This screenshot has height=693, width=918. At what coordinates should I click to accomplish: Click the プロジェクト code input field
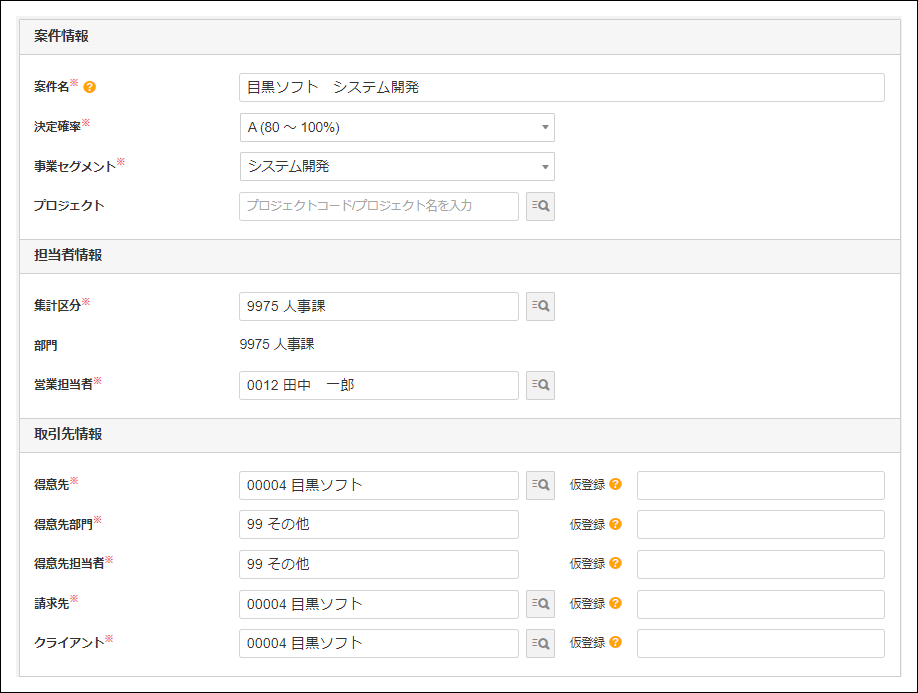(x=379, y=206)
